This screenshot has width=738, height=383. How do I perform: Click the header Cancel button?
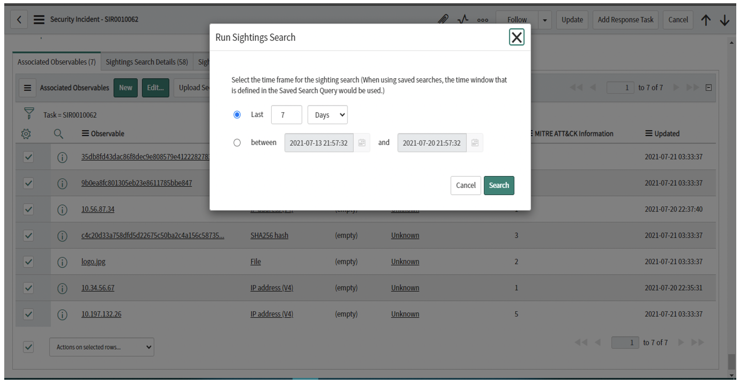coord(678,20)
